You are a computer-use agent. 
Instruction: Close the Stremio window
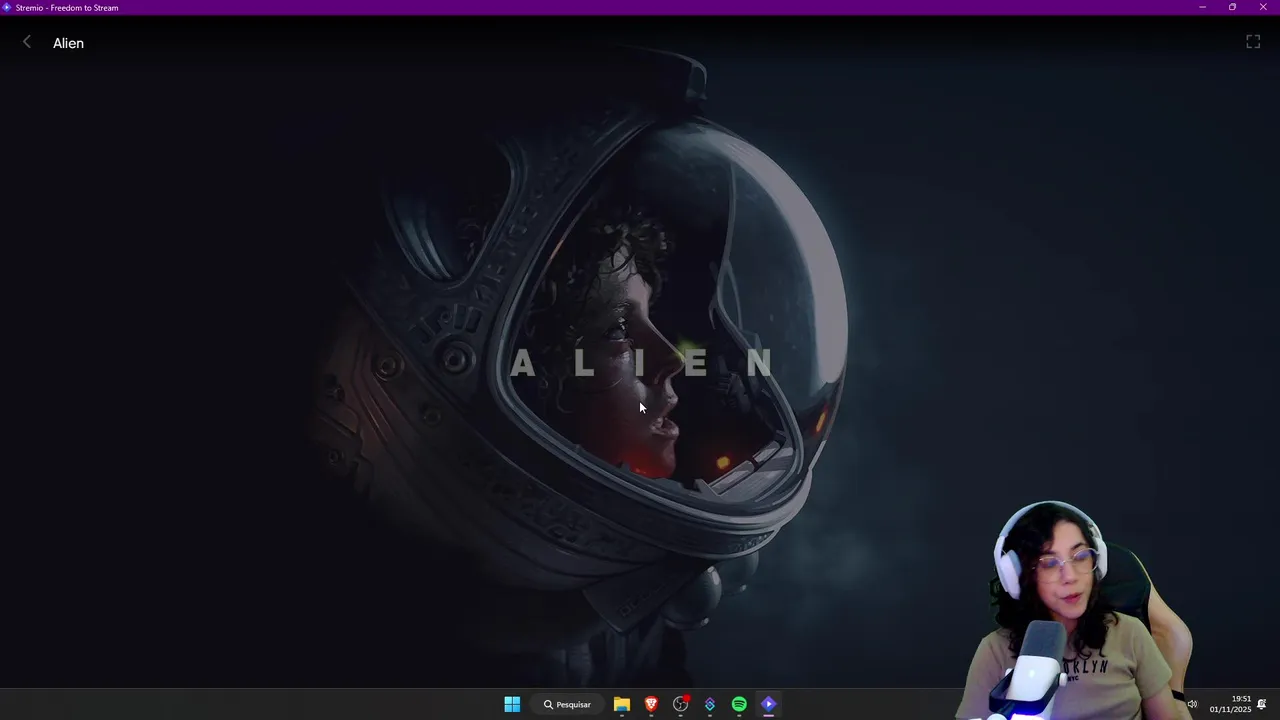click(x=1263, y=7)
